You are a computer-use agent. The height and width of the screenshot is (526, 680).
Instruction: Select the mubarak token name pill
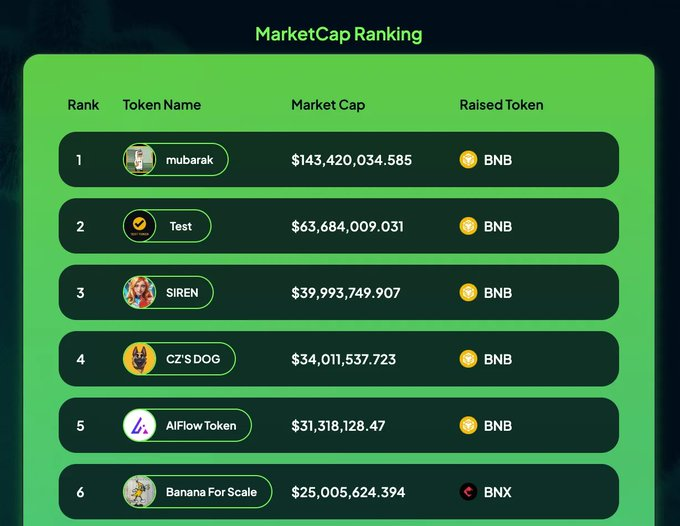pyautogui.click(x=176, y=160)
